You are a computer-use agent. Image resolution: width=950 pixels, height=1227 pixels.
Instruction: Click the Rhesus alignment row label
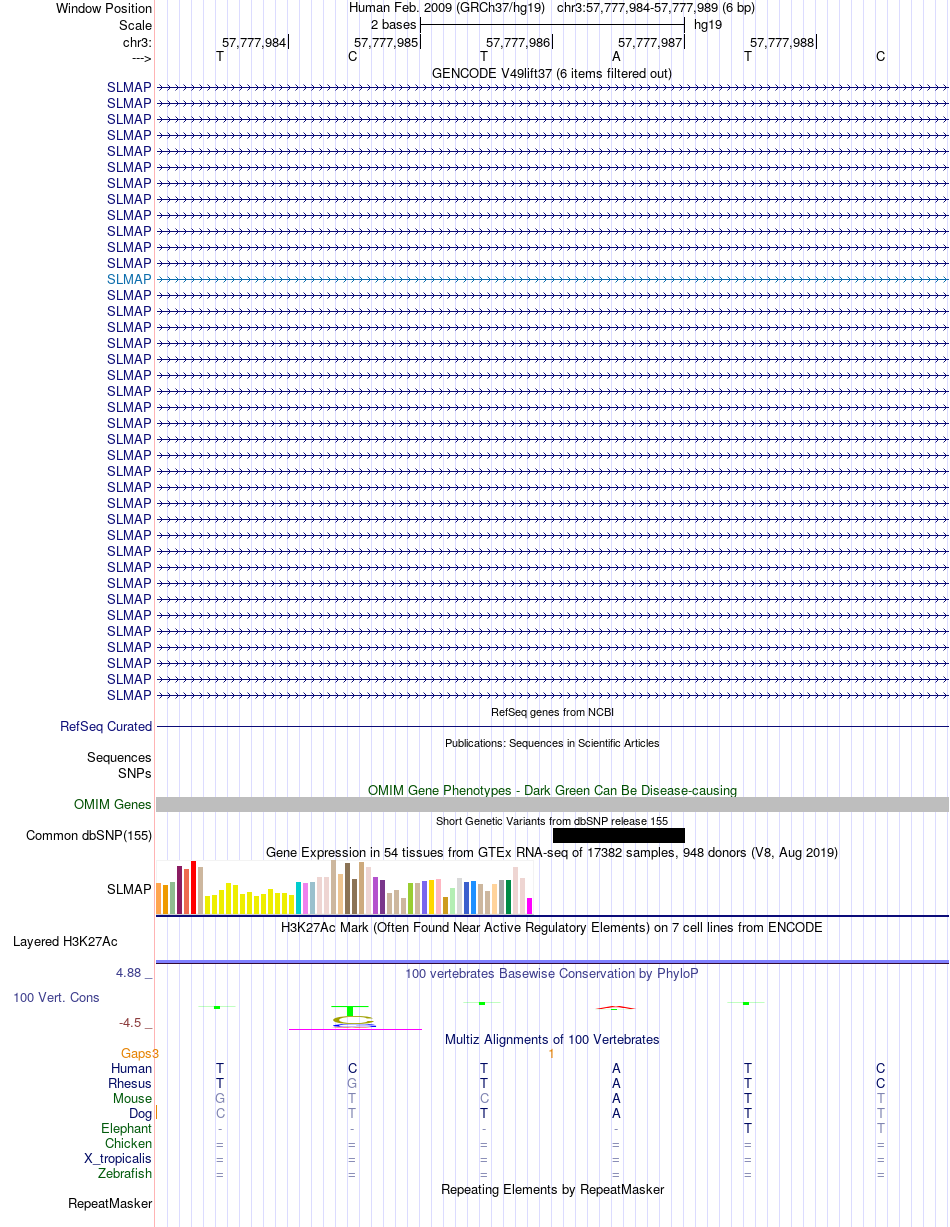pyautogui.click(x=130, y=1083)
